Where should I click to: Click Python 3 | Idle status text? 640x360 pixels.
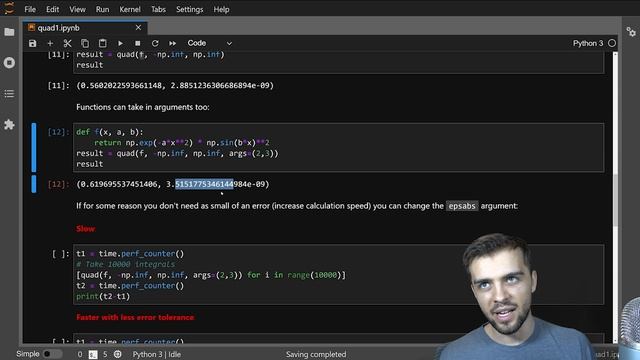click(x=156, y=354)
